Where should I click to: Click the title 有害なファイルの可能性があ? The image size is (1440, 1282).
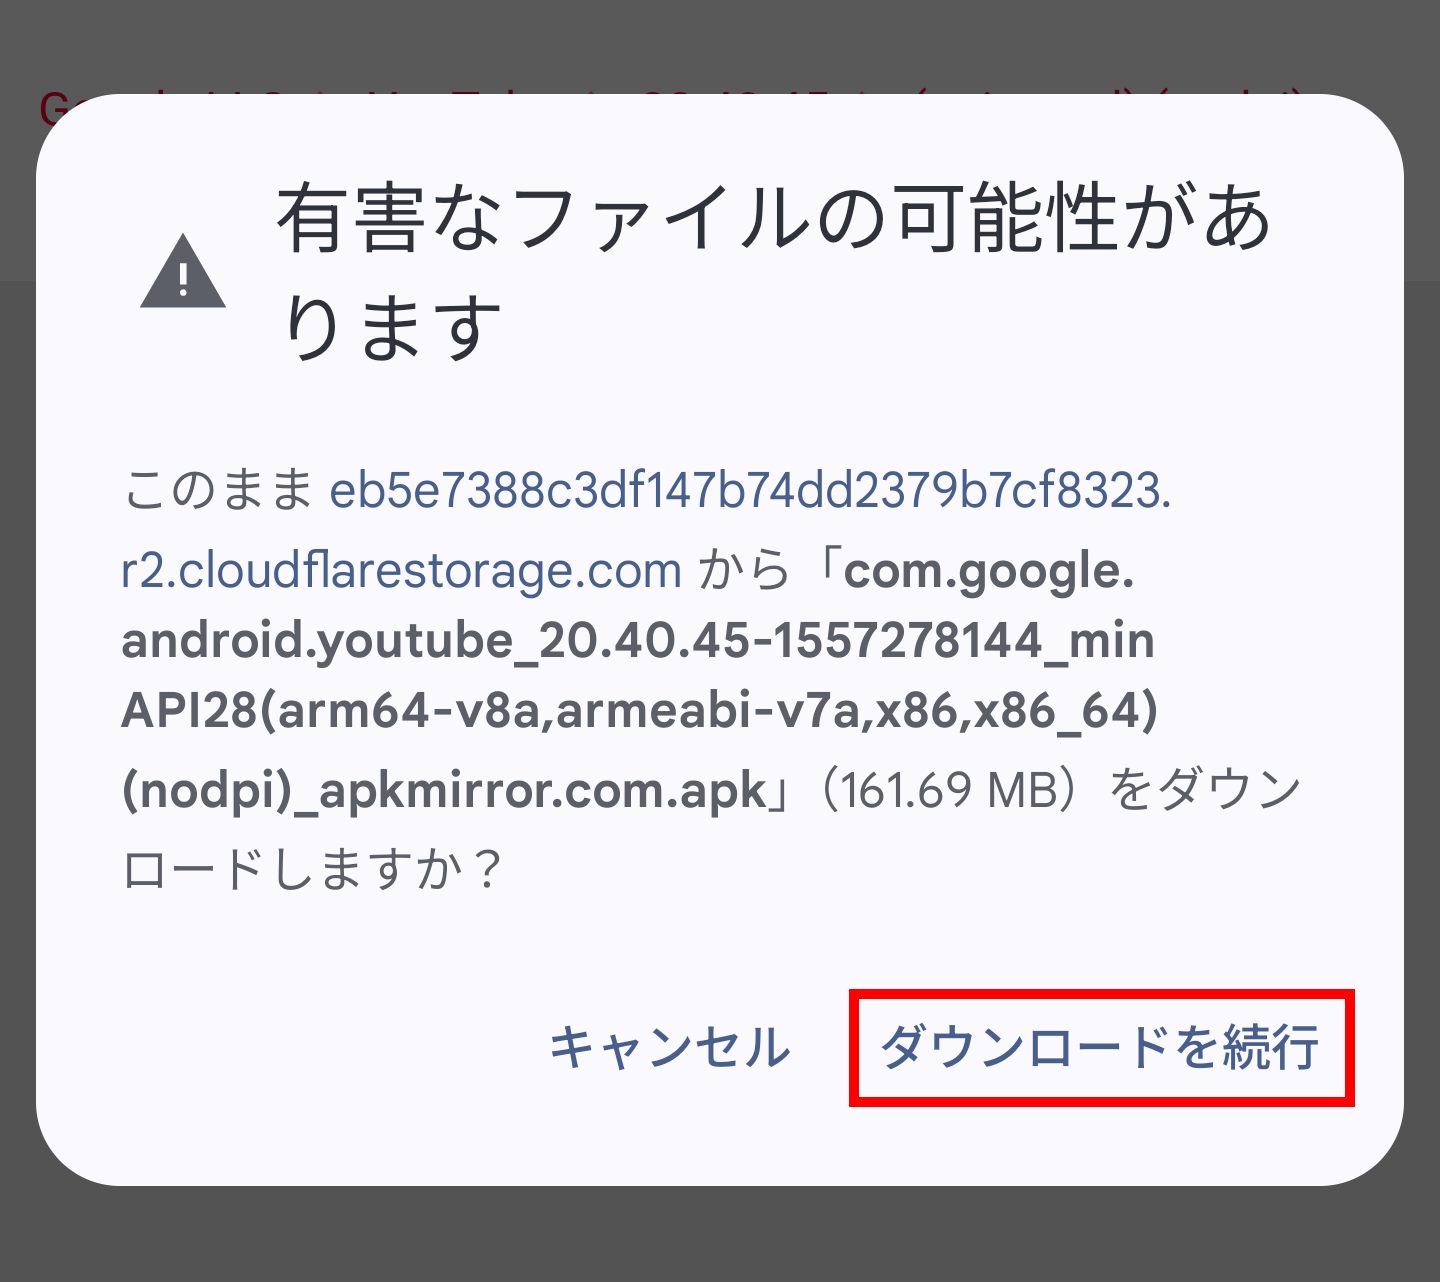click(774, 216)
